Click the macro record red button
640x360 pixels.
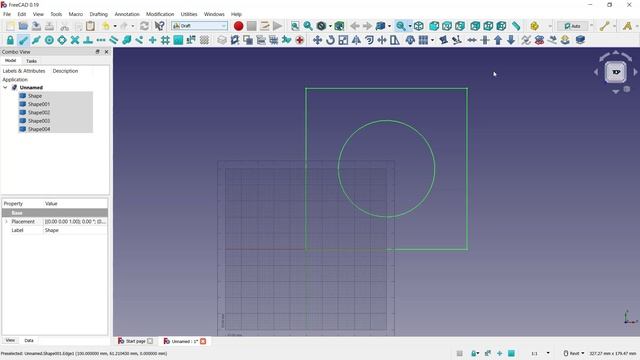[239, 26]
